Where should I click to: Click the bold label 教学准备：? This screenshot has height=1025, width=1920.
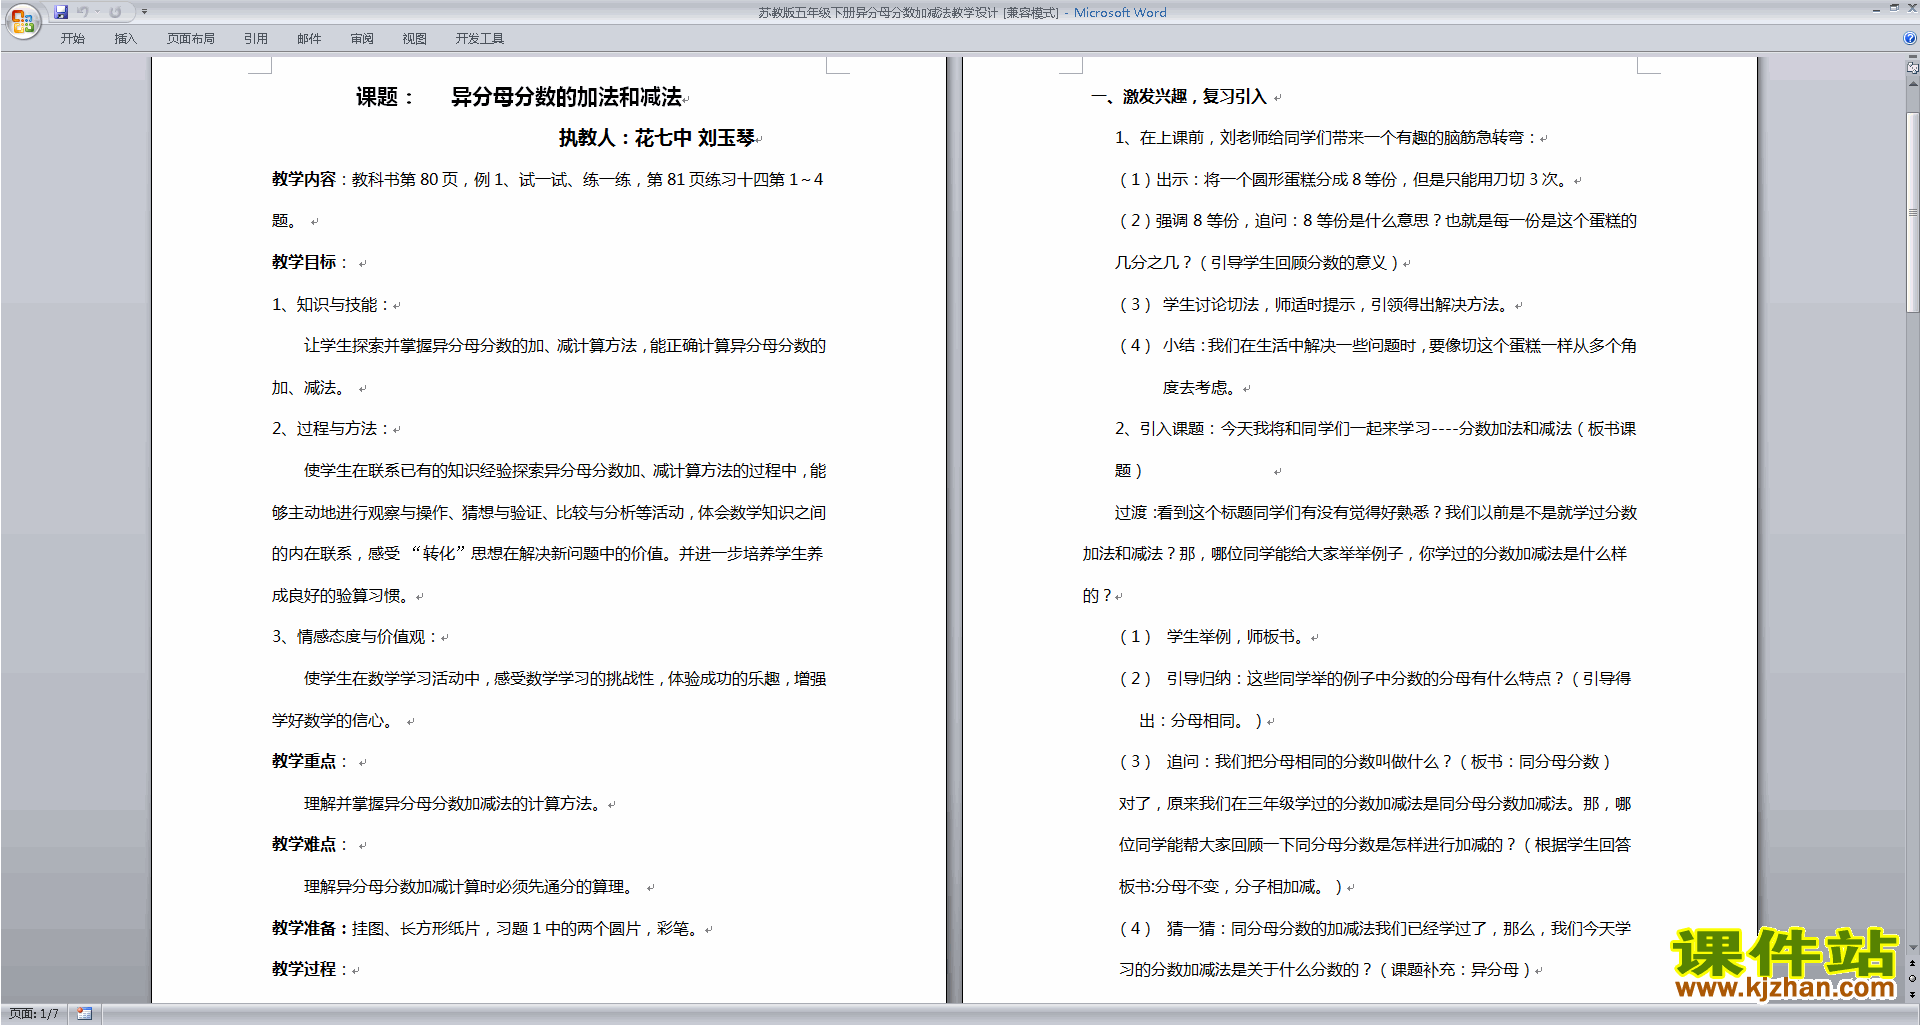point(311,928)
